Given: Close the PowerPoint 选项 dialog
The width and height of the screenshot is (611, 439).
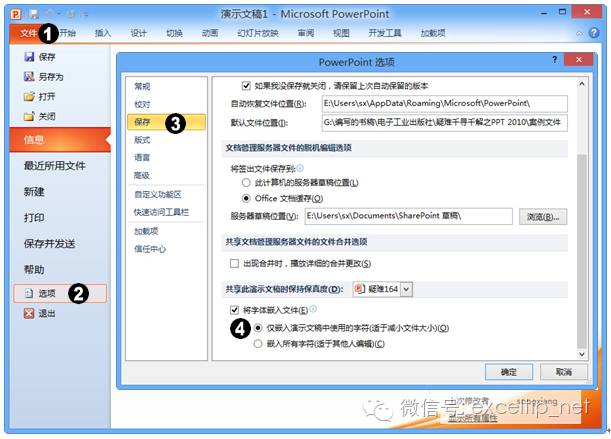Looking at the screenshot, I should pos(579,60).
